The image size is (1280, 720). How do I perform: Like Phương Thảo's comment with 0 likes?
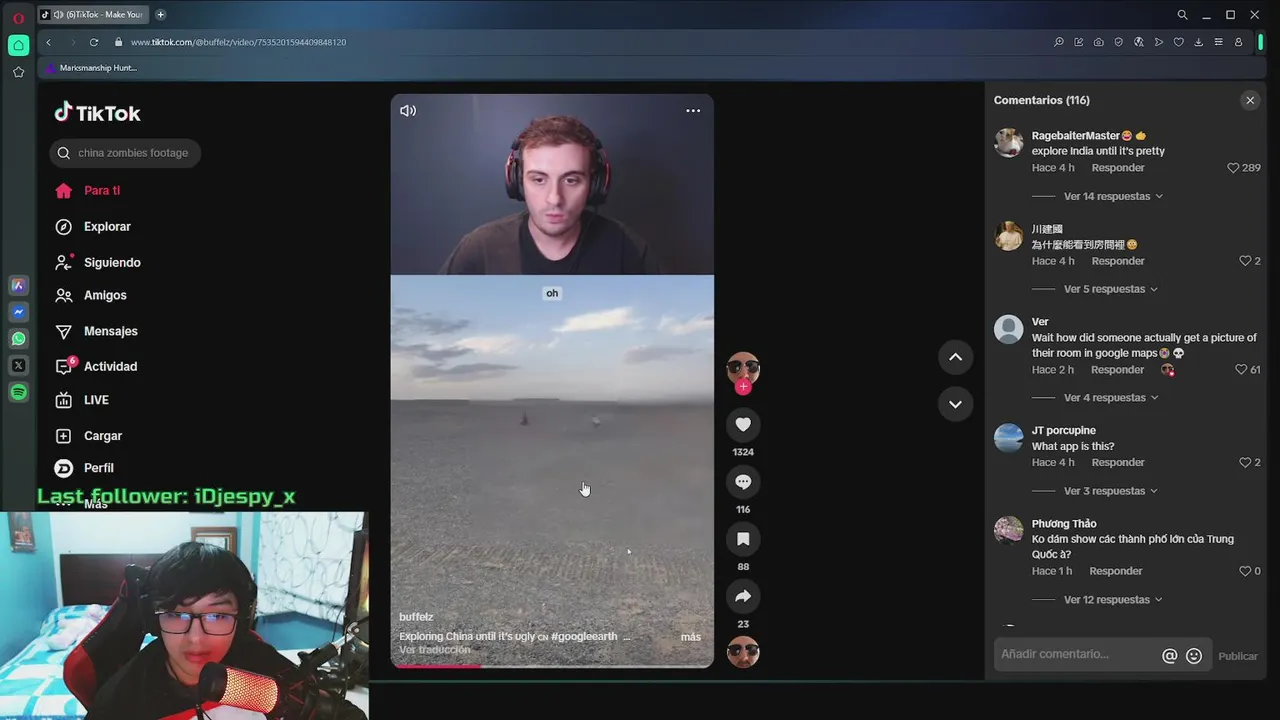[1245, 571]
